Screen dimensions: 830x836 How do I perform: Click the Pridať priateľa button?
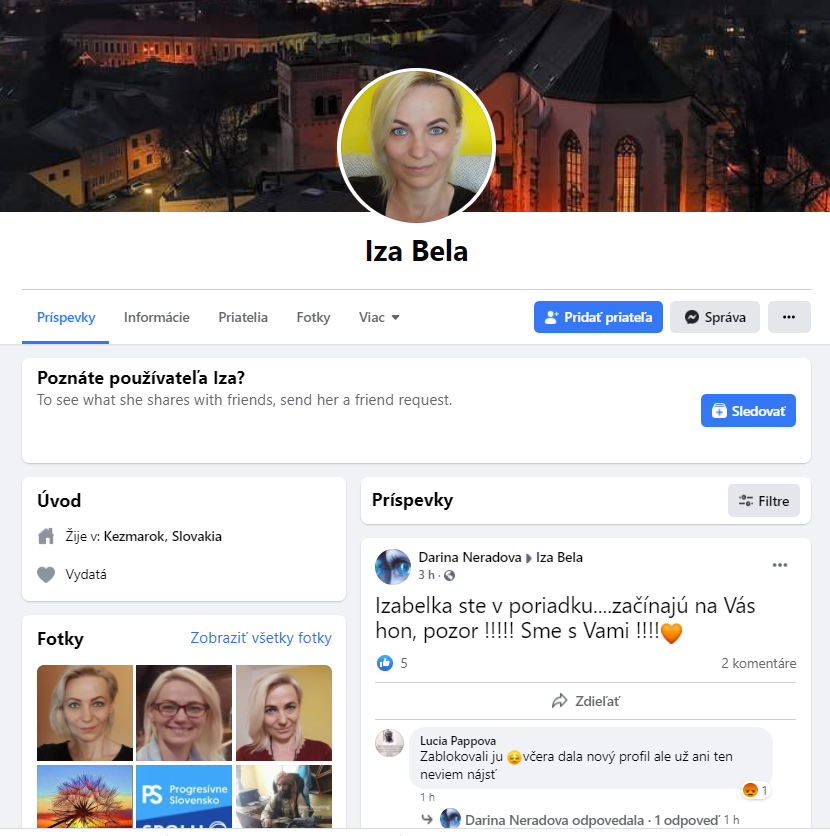point(598,317)
